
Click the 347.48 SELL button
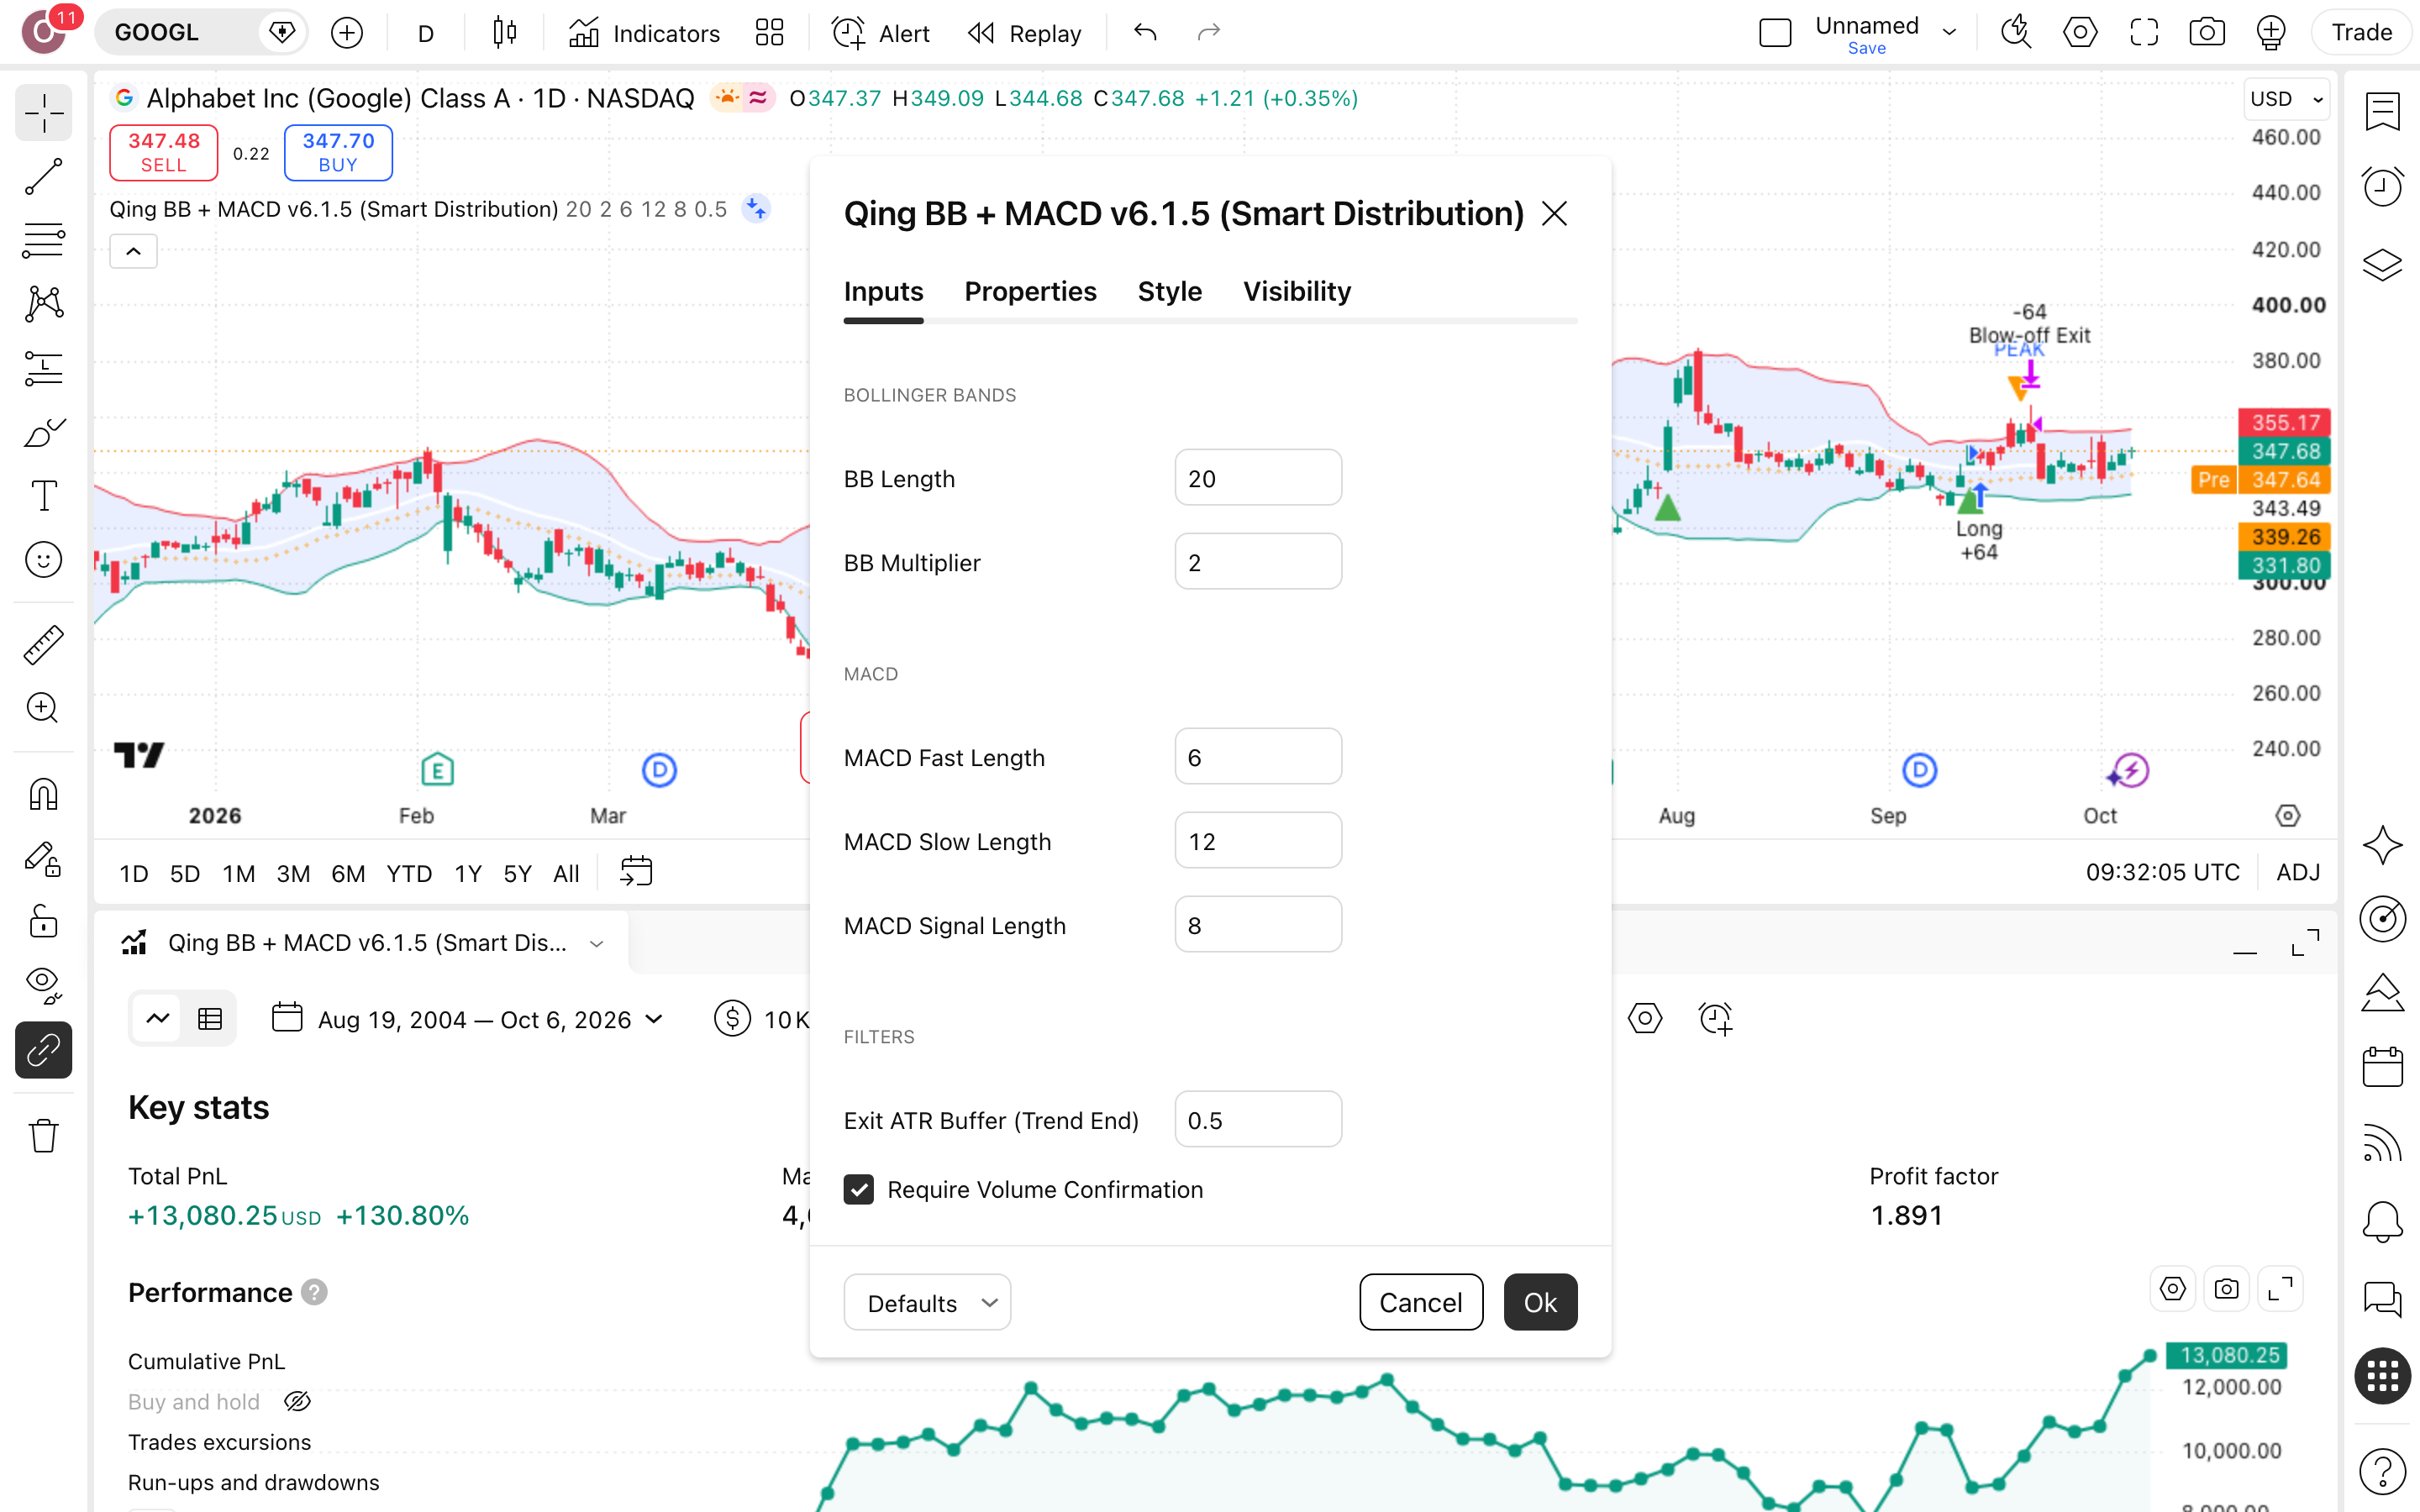(163, 152)
